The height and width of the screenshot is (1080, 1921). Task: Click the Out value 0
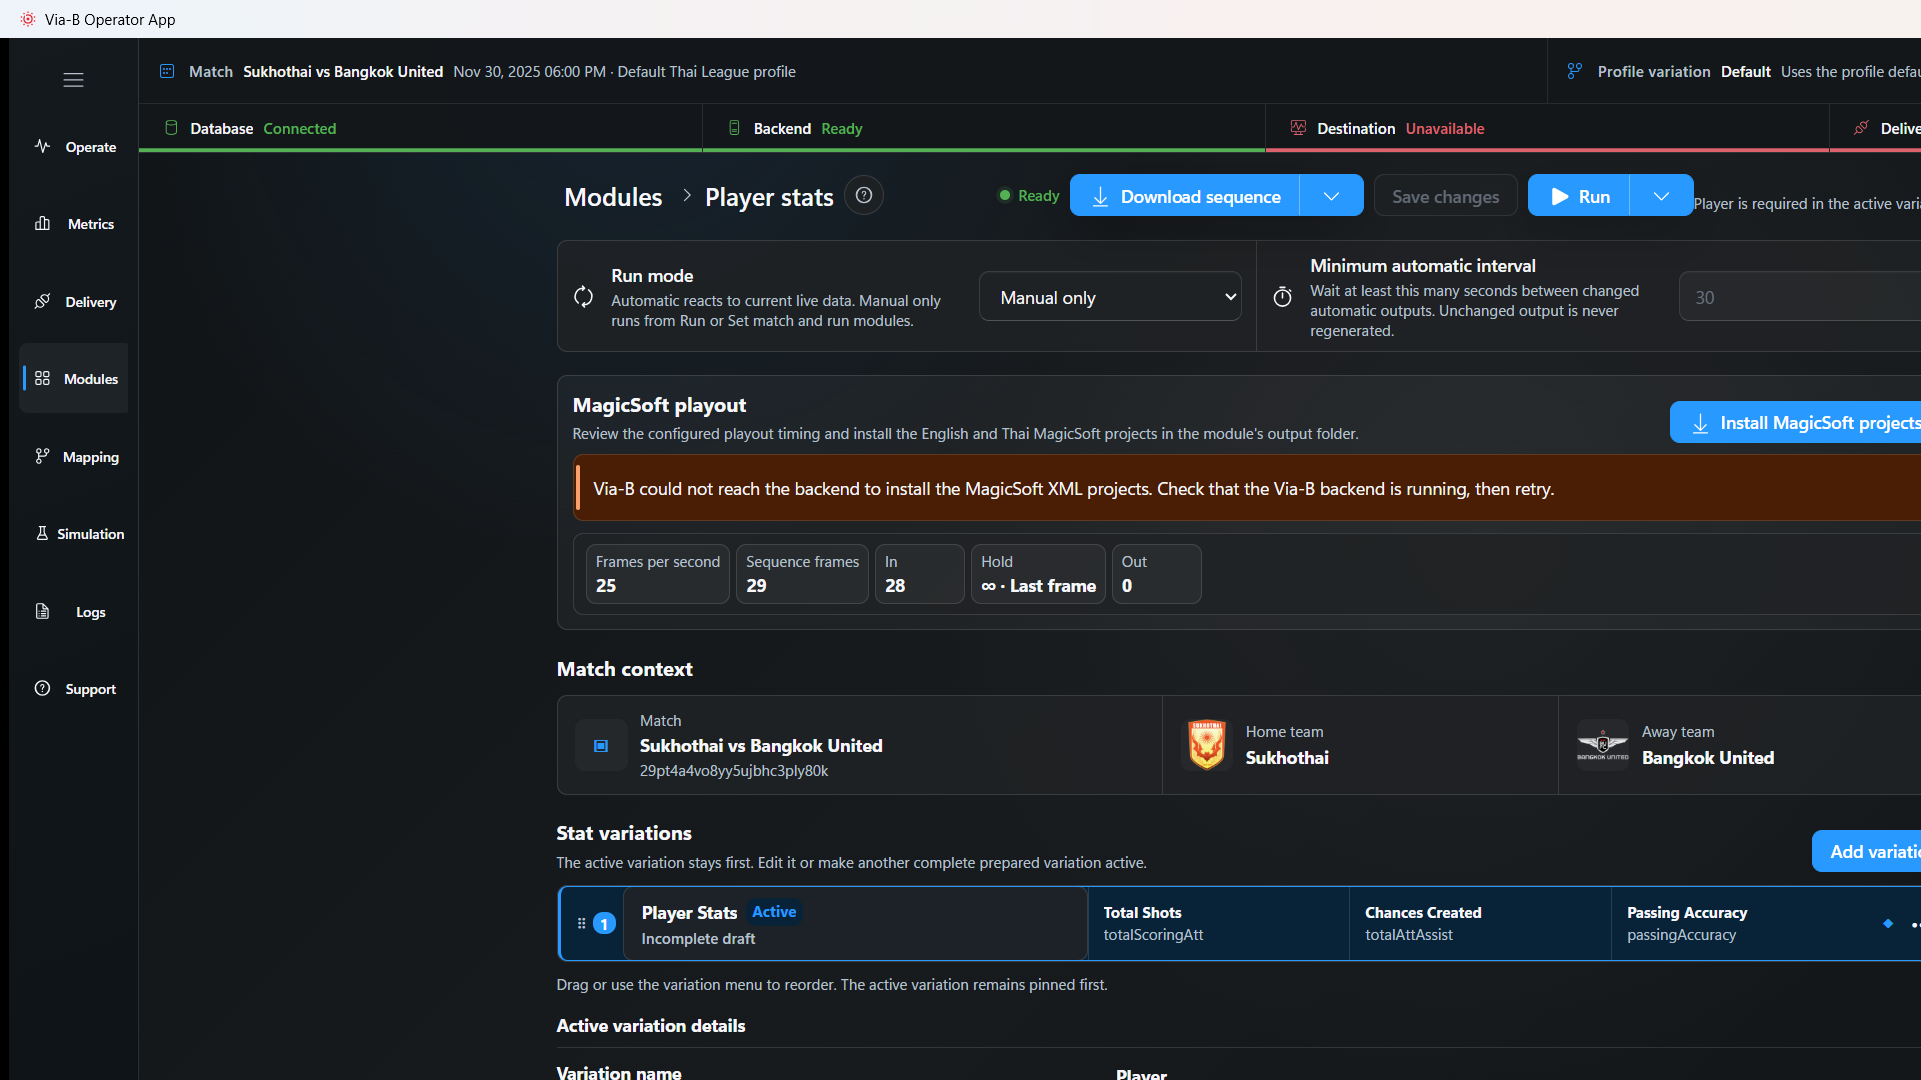tap(1127, 586)
